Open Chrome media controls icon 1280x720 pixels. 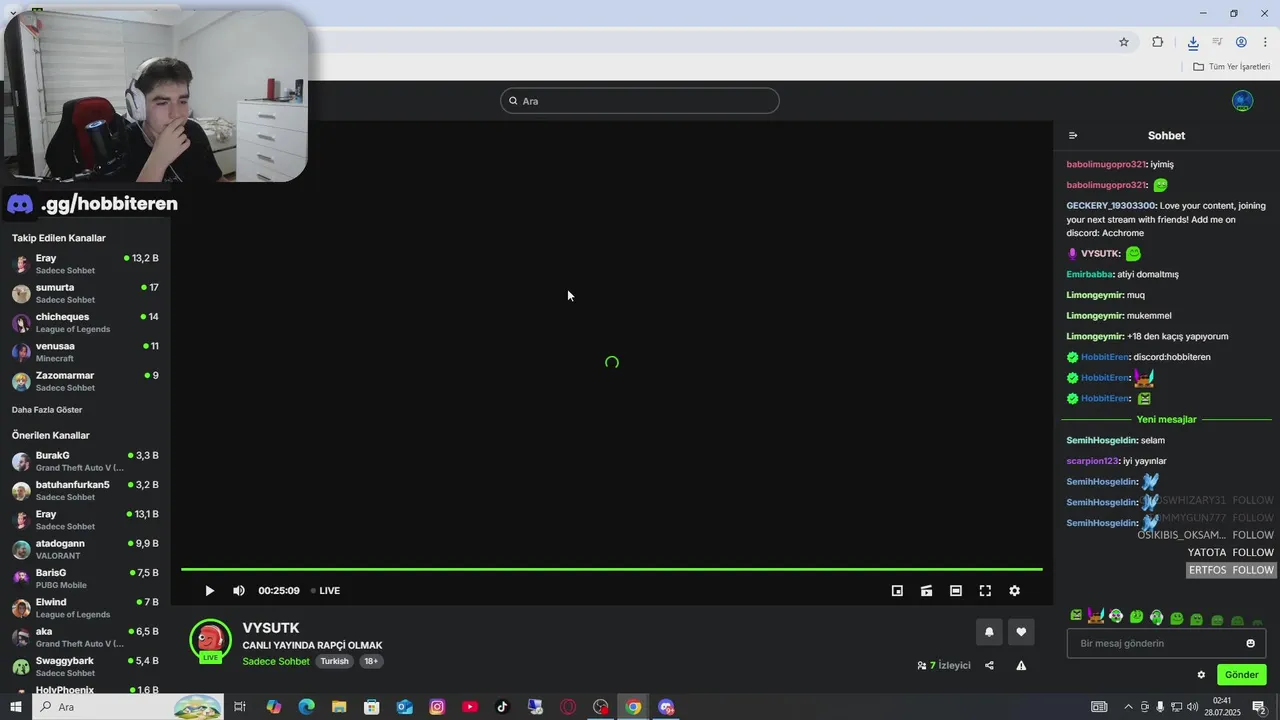pos(1217,42)
